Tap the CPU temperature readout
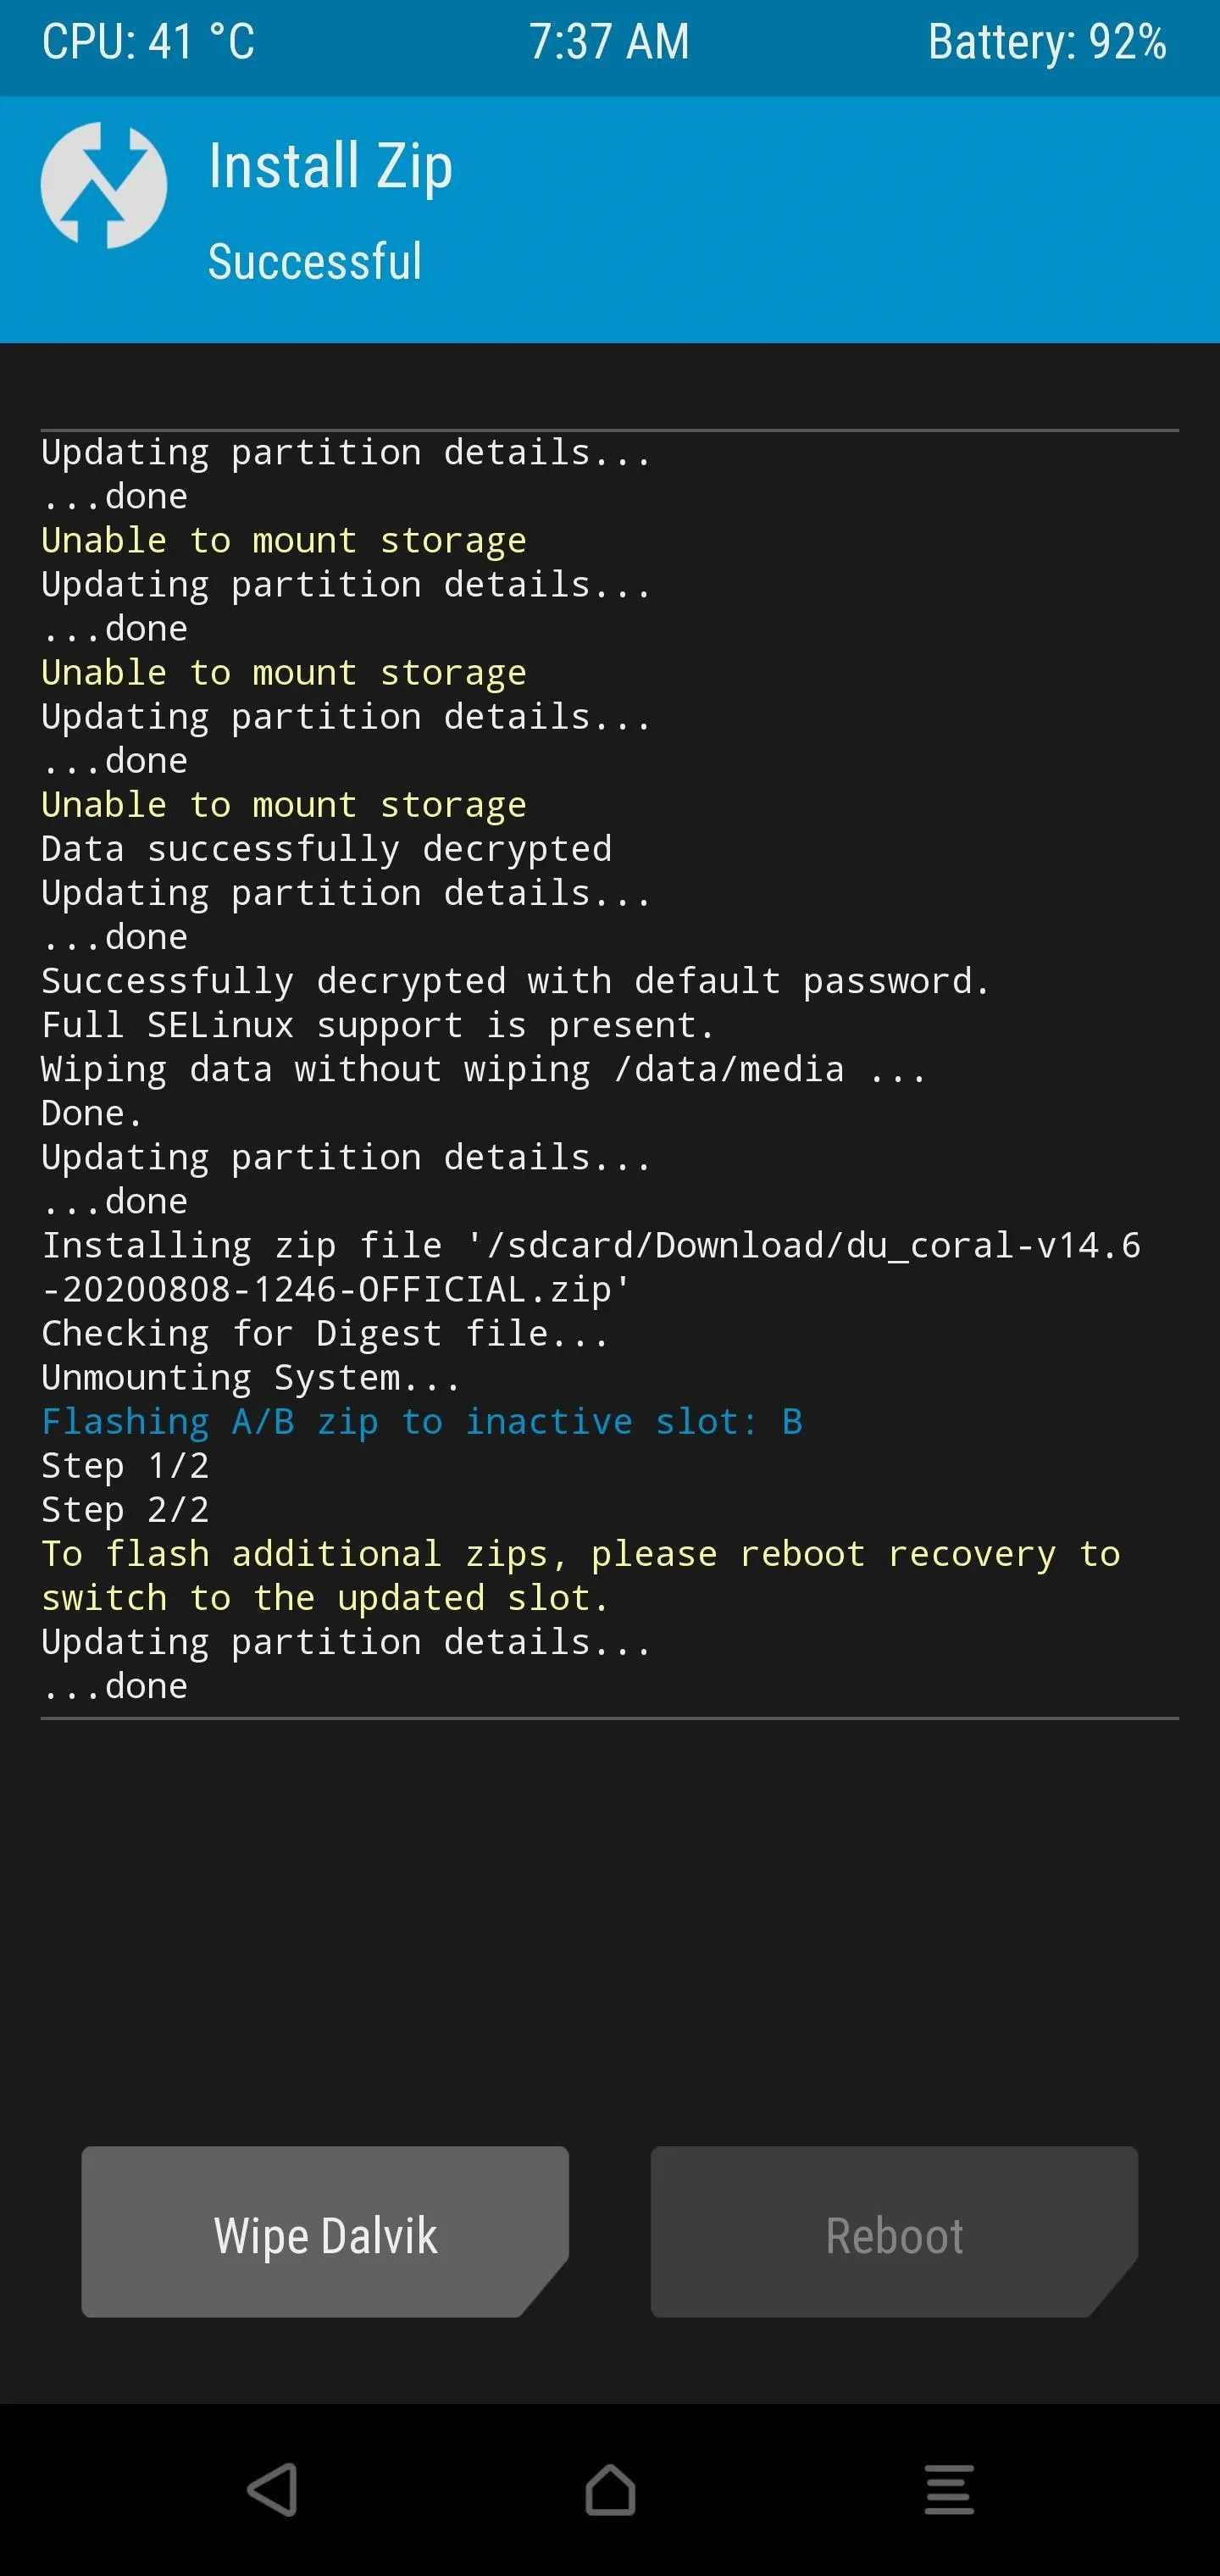Screen dimensions: 1220x2576 [148, 42]
